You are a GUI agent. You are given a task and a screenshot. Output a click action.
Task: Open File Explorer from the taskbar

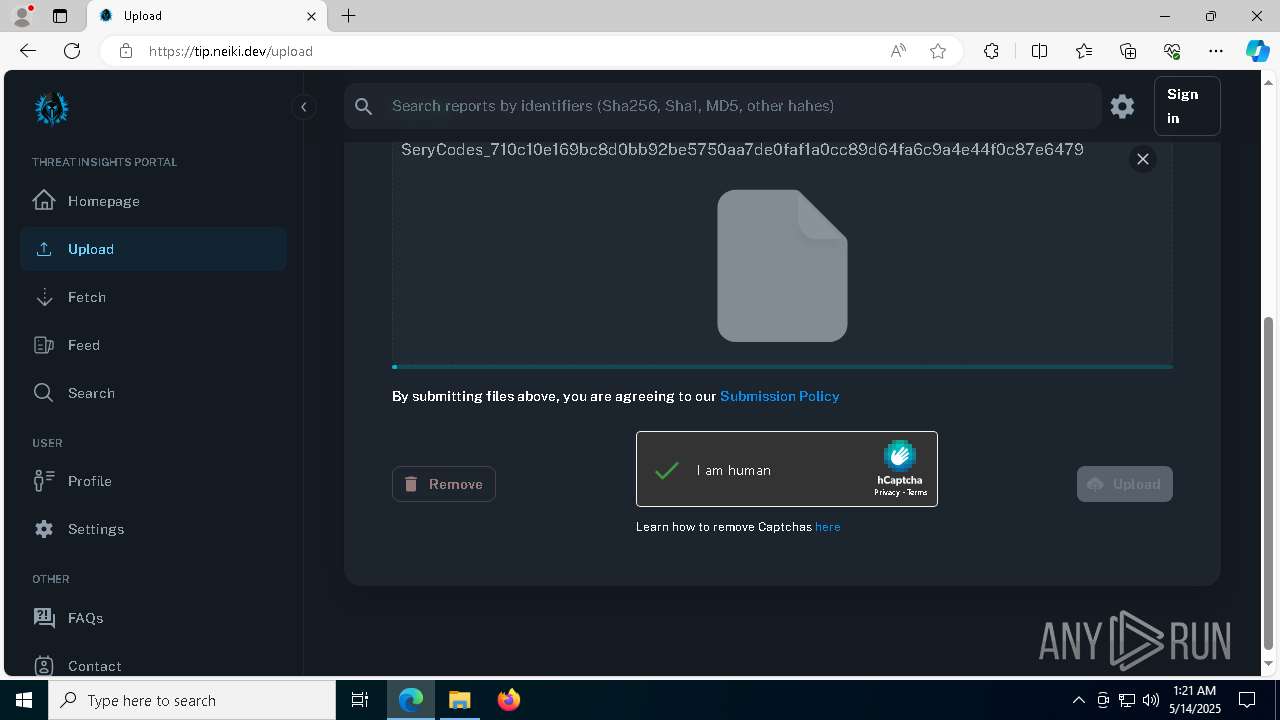(x=459, y=700)
